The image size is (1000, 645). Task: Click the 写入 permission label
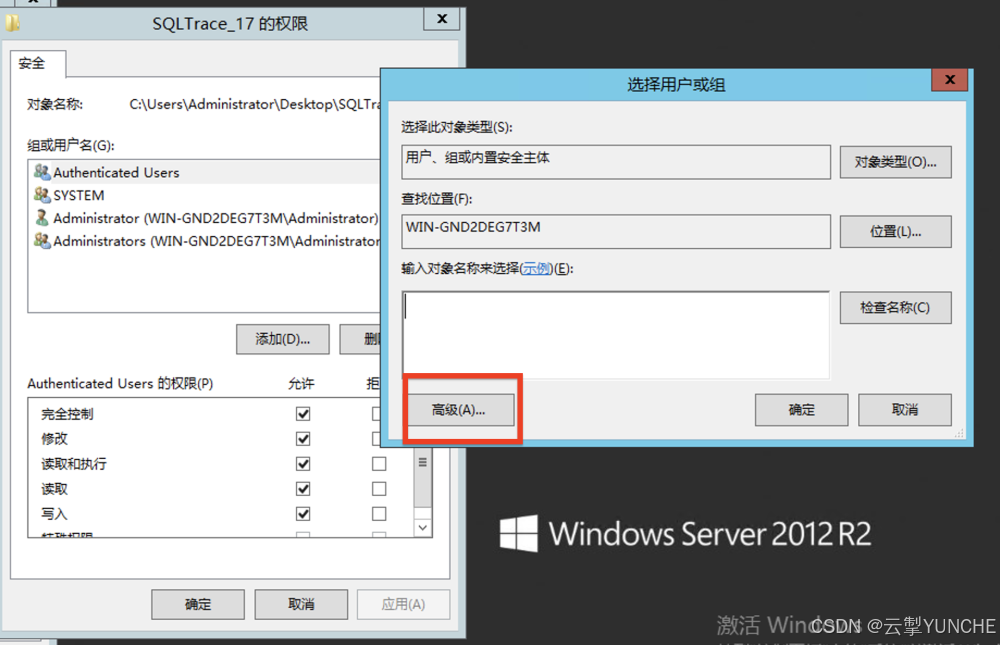click(x=54, y=514)
